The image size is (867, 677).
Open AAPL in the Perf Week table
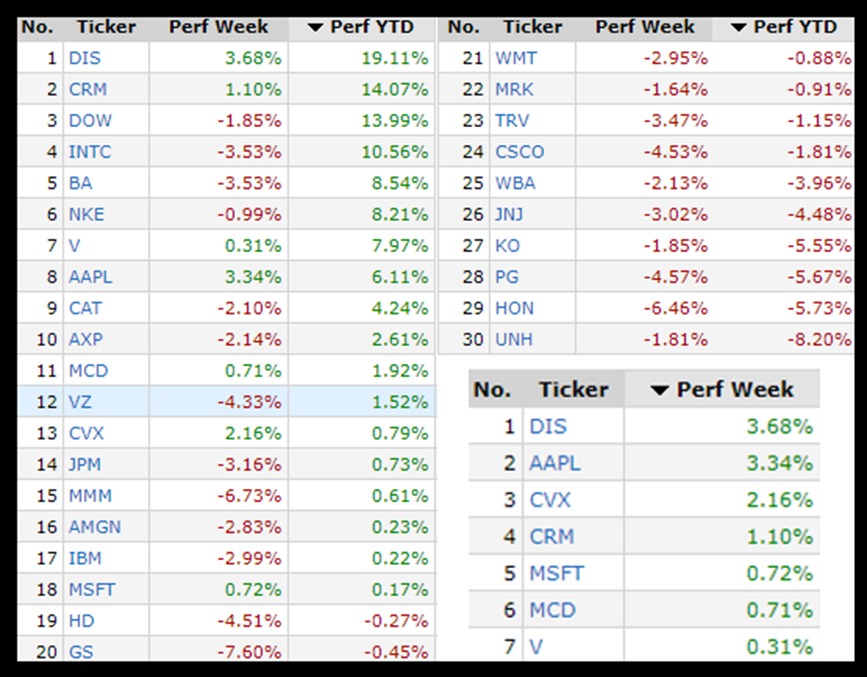tap(555, 463)
